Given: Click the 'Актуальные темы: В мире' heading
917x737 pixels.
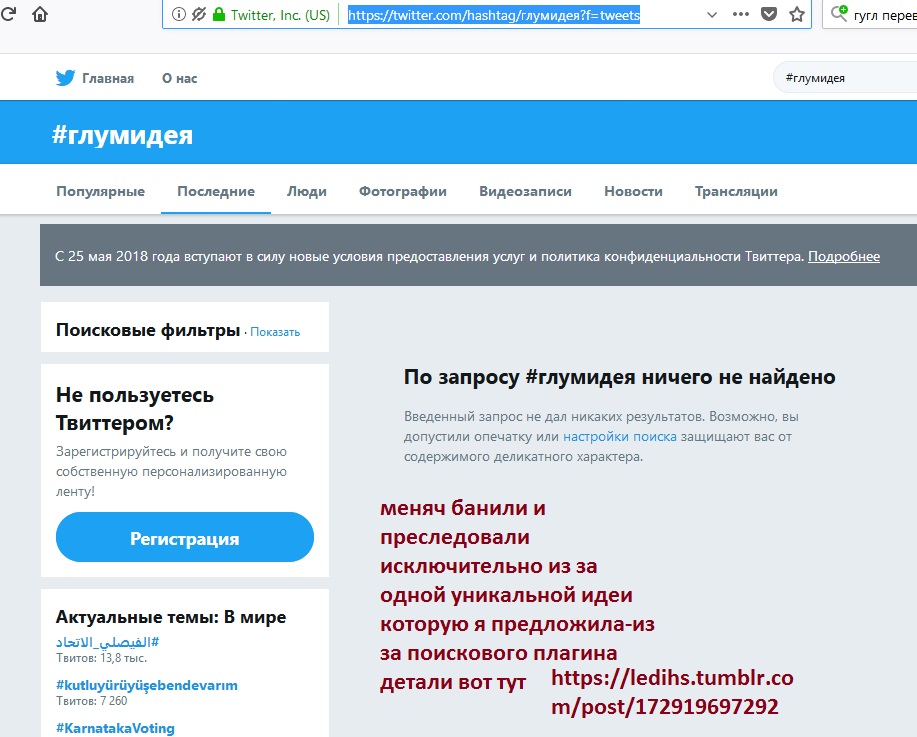Looking at the screenshot, I should [171, 617].
